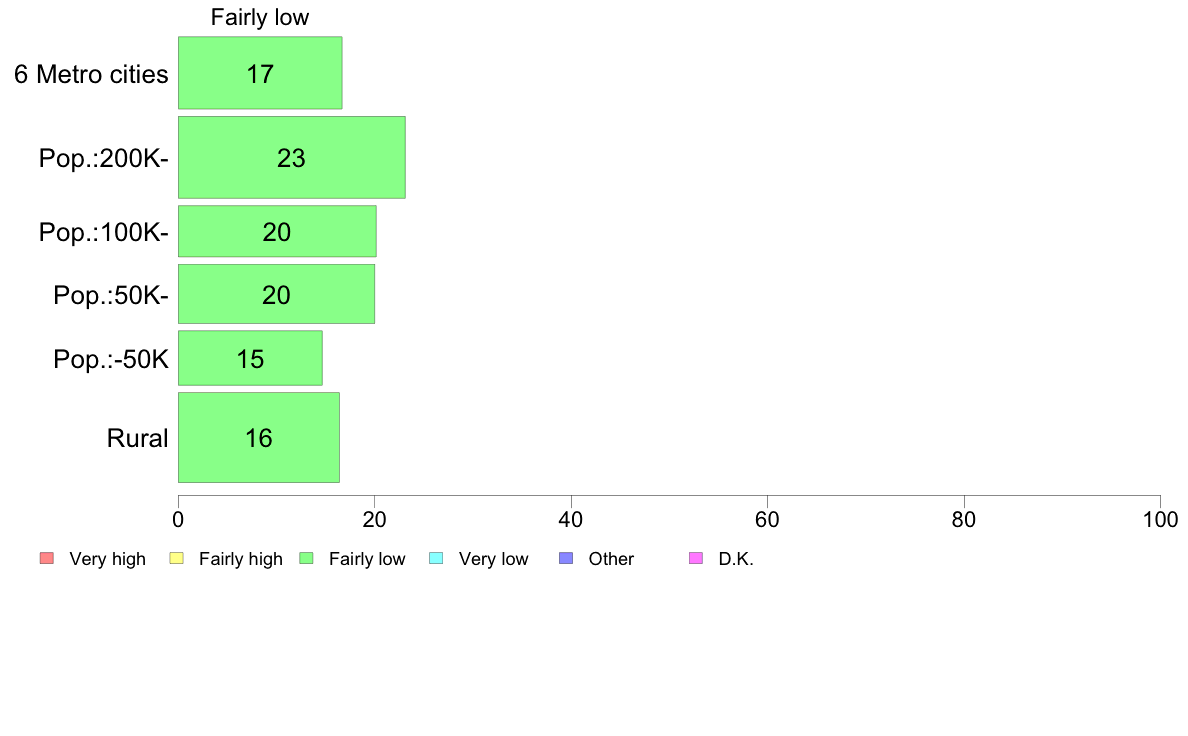
Task: Select the Pop.:100K- bar showing 20
Action: (x=277, y=231)
